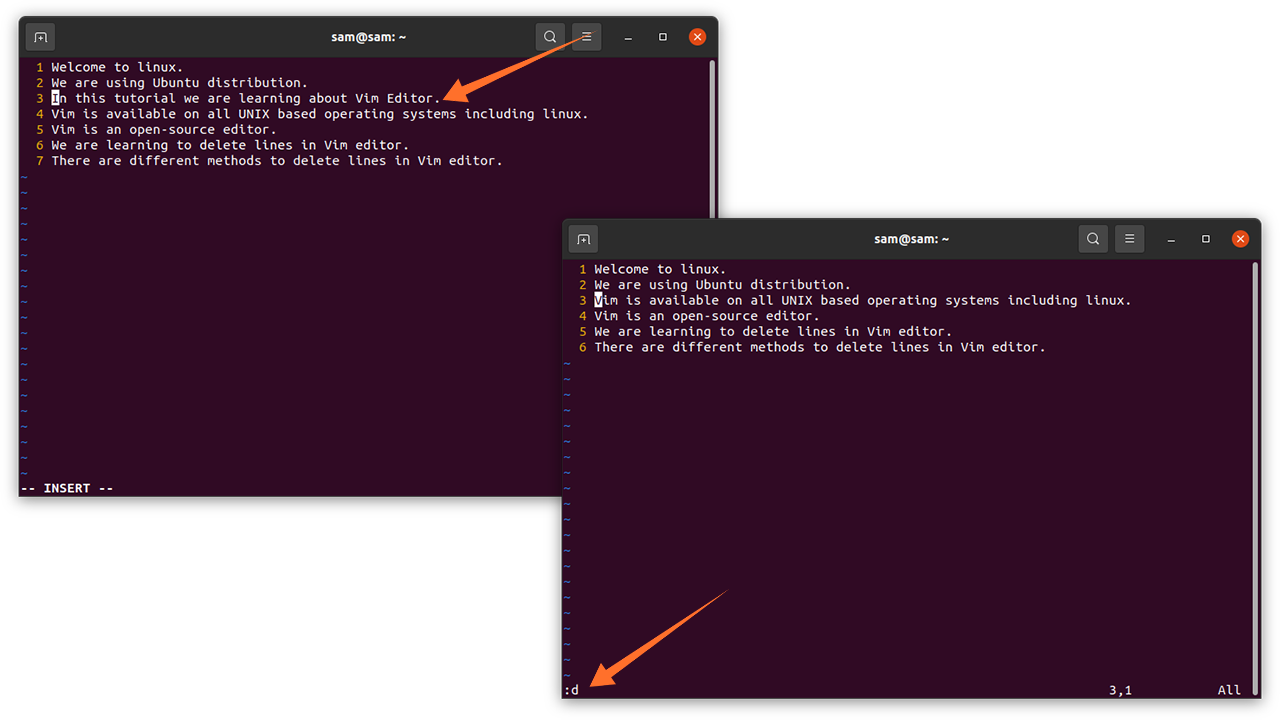1280x720 pixels.
Task: Click the All scroll indicator in vim
Action: point(1229,689)
